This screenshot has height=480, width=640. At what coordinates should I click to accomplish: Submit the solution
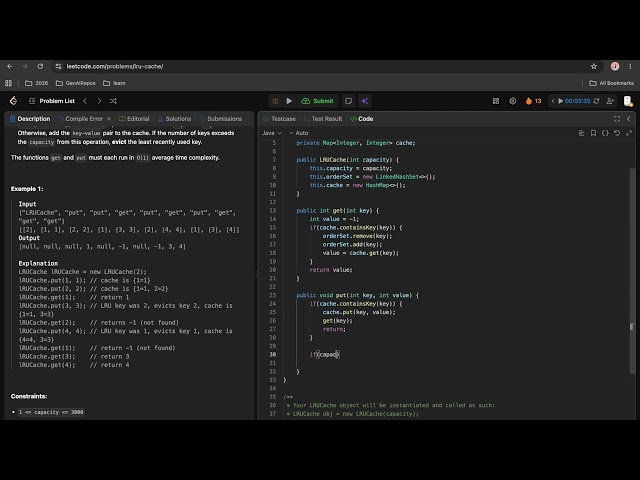pos(318,101)
